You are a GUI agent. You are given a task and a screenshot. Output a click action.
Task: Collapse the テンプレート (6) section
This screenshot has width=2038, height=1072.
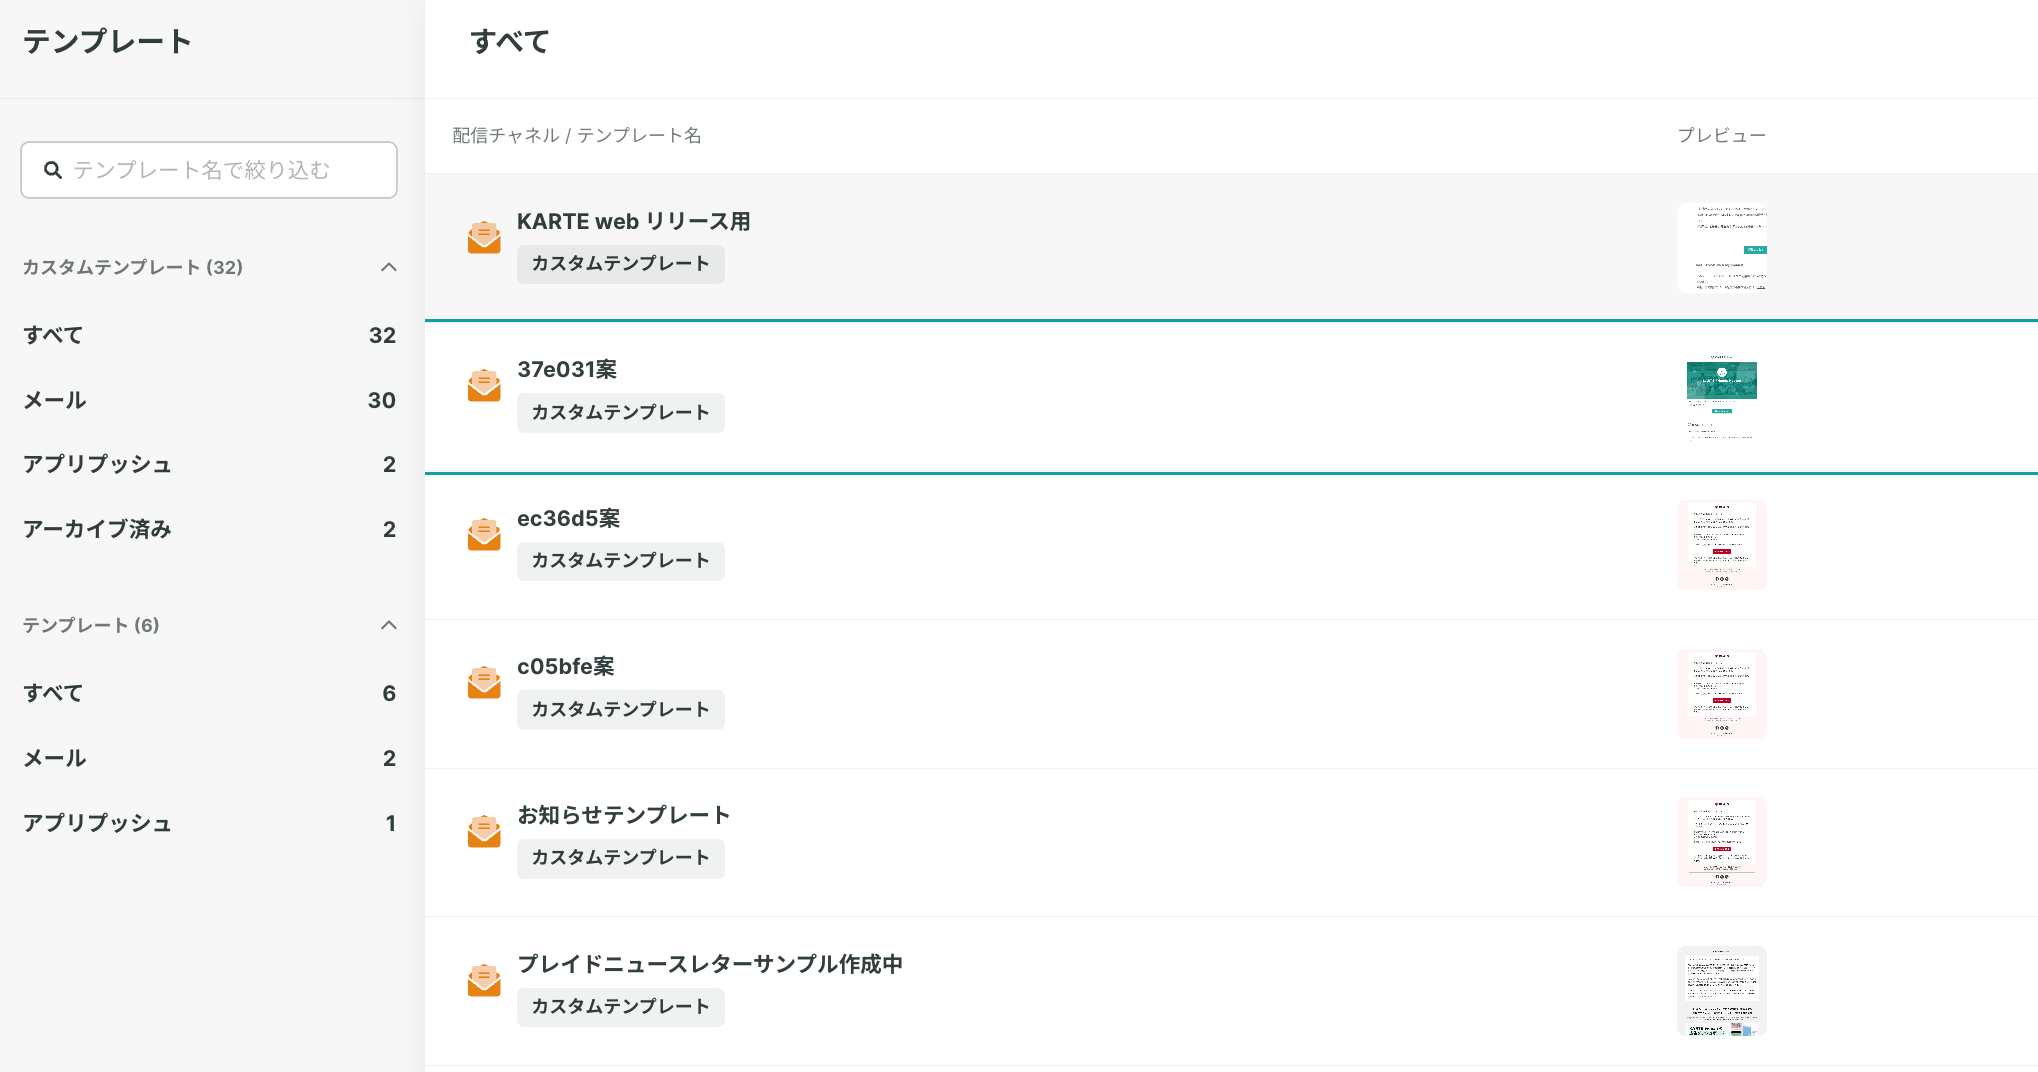coord(389,625)
